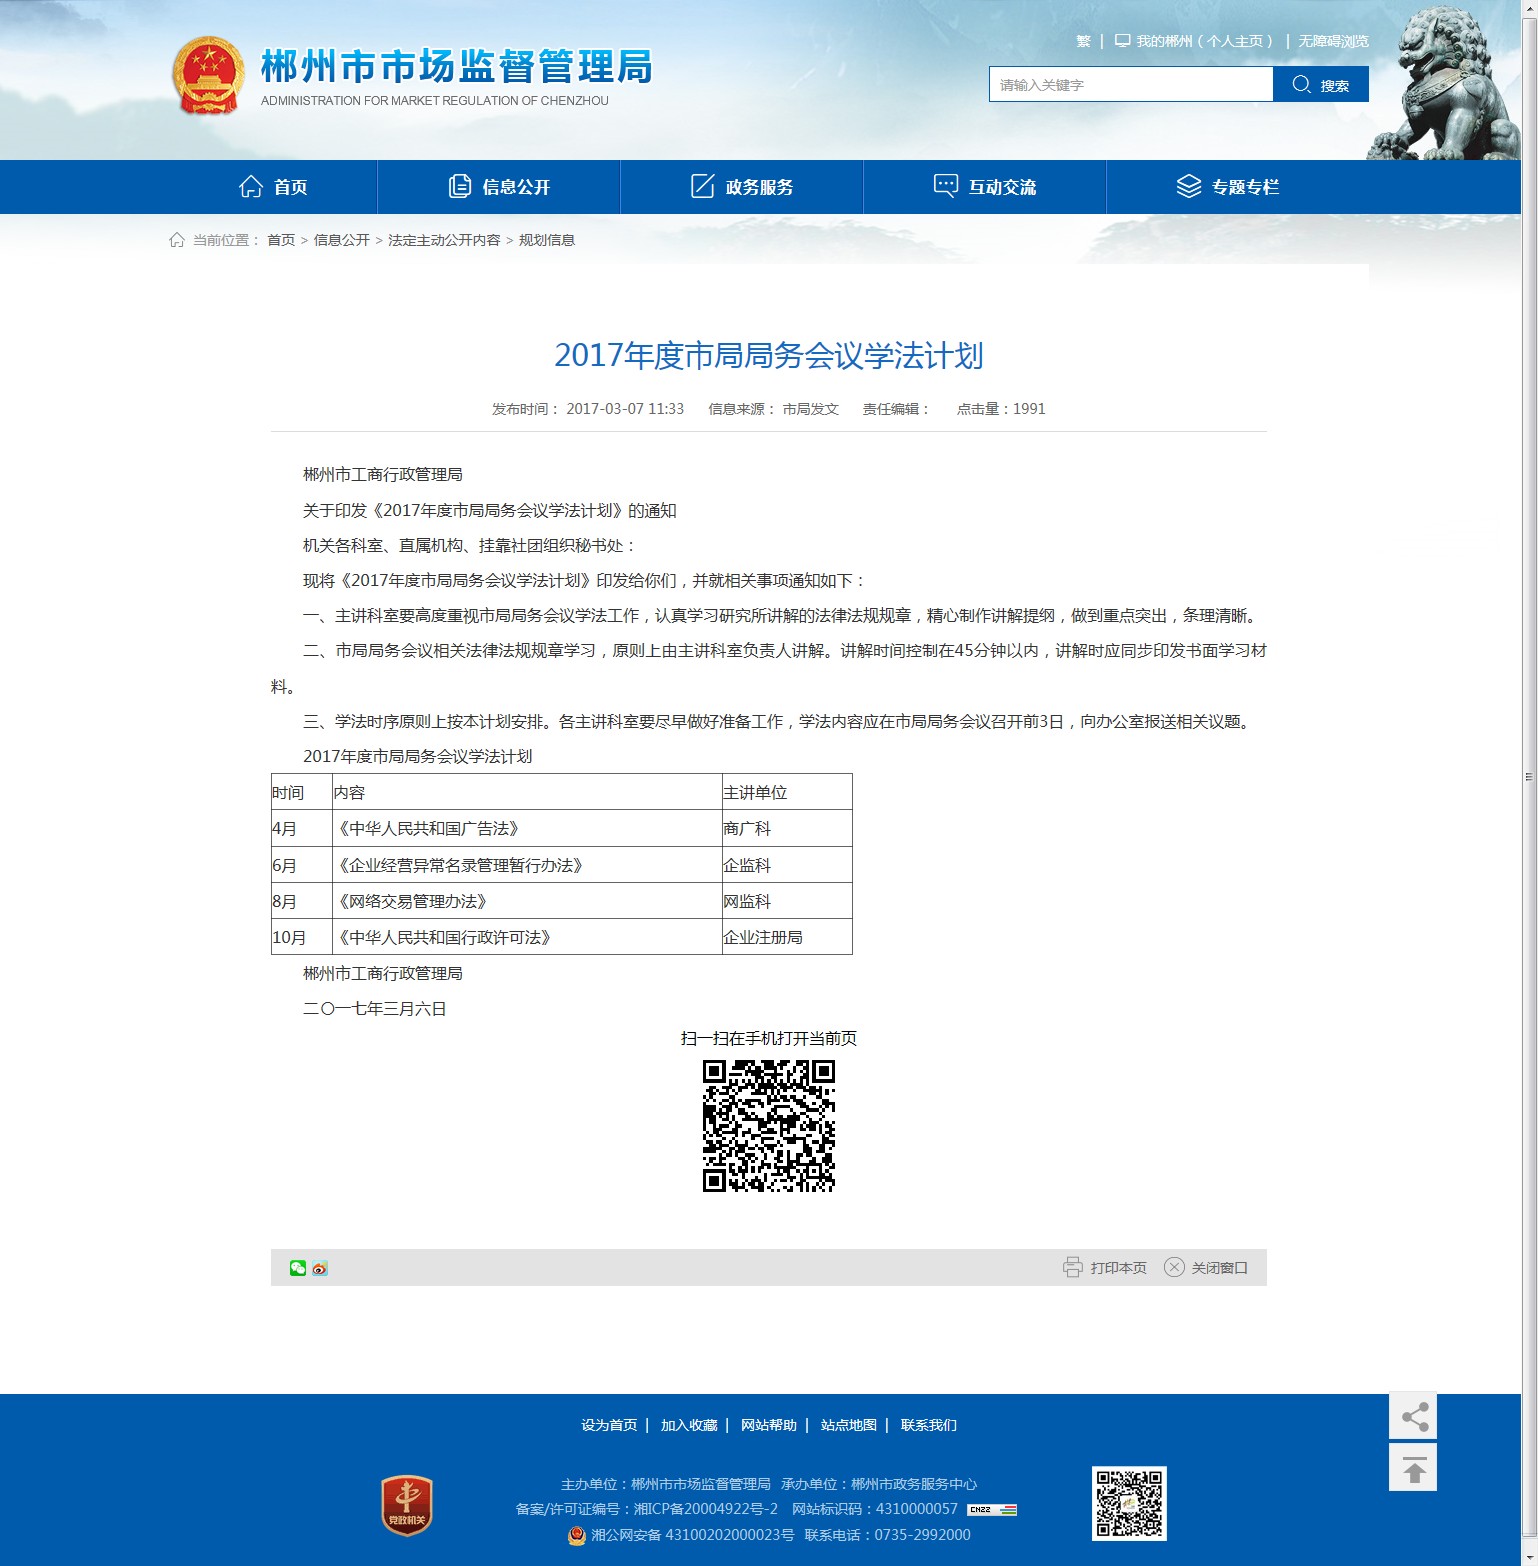Click the footer QR code image
Viewport: 1538px width, 1566px height.
point(1129,1503)
